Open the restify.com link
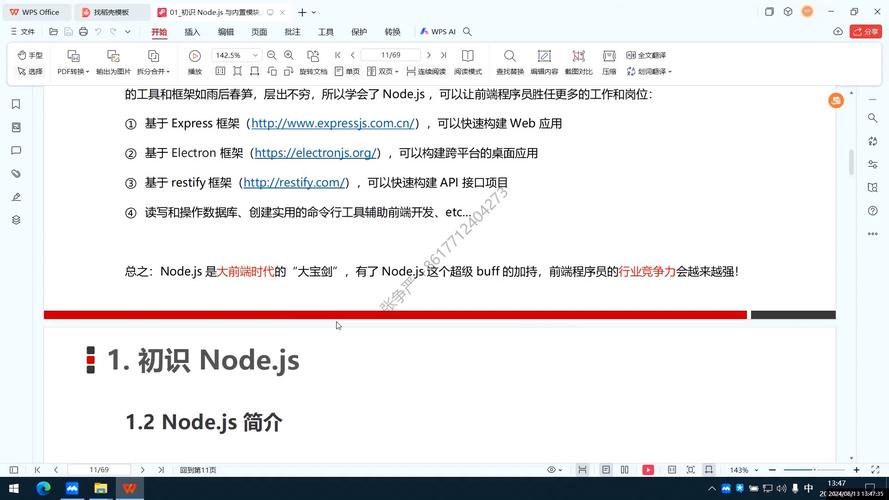 294,182
